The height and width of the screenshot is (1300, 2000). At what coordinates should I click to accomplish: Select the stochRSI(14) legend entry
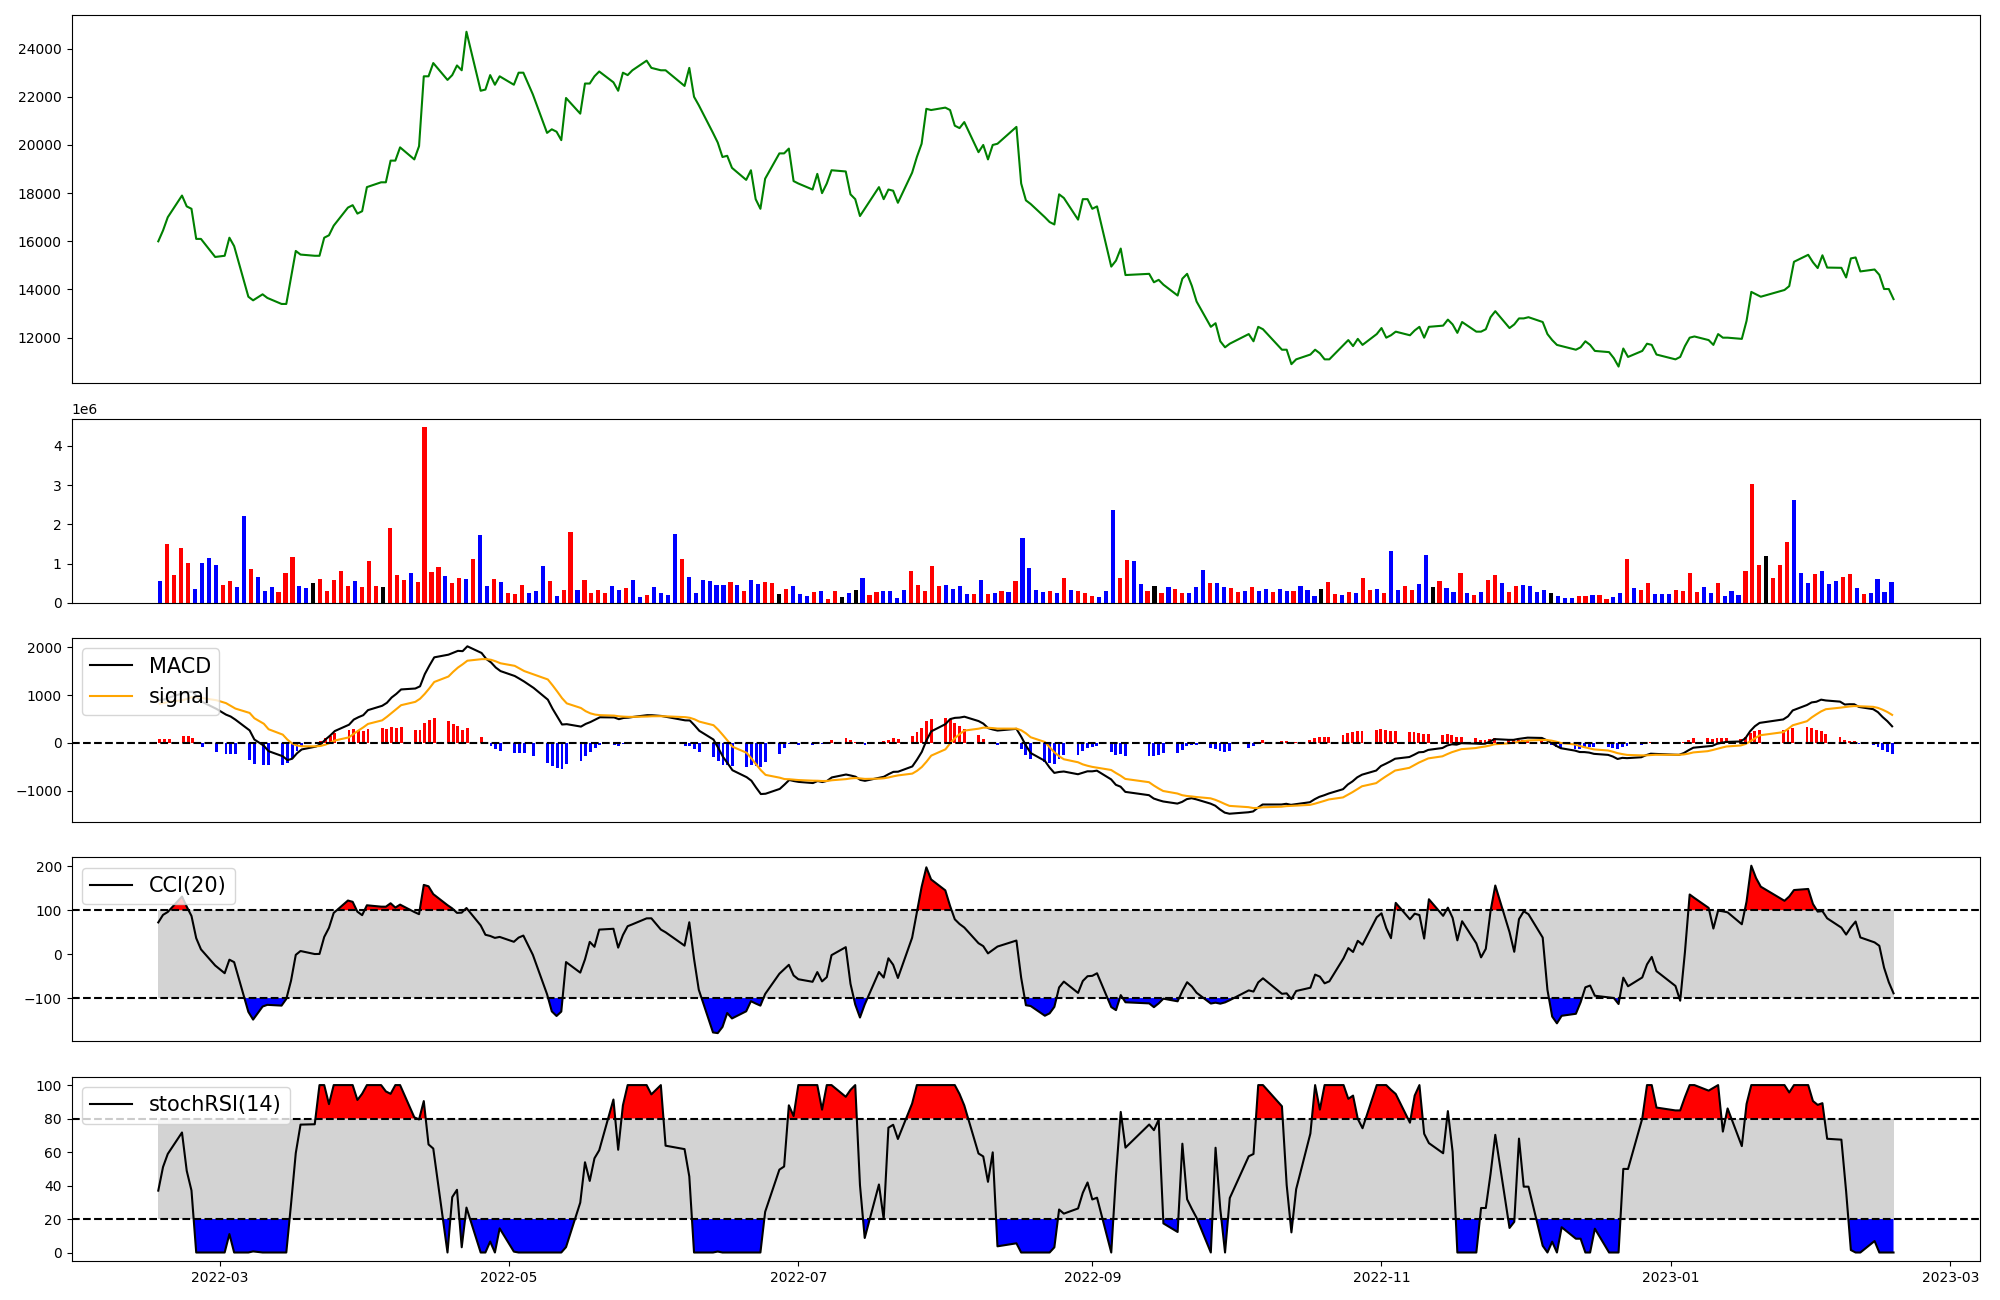pos(214,1104)
